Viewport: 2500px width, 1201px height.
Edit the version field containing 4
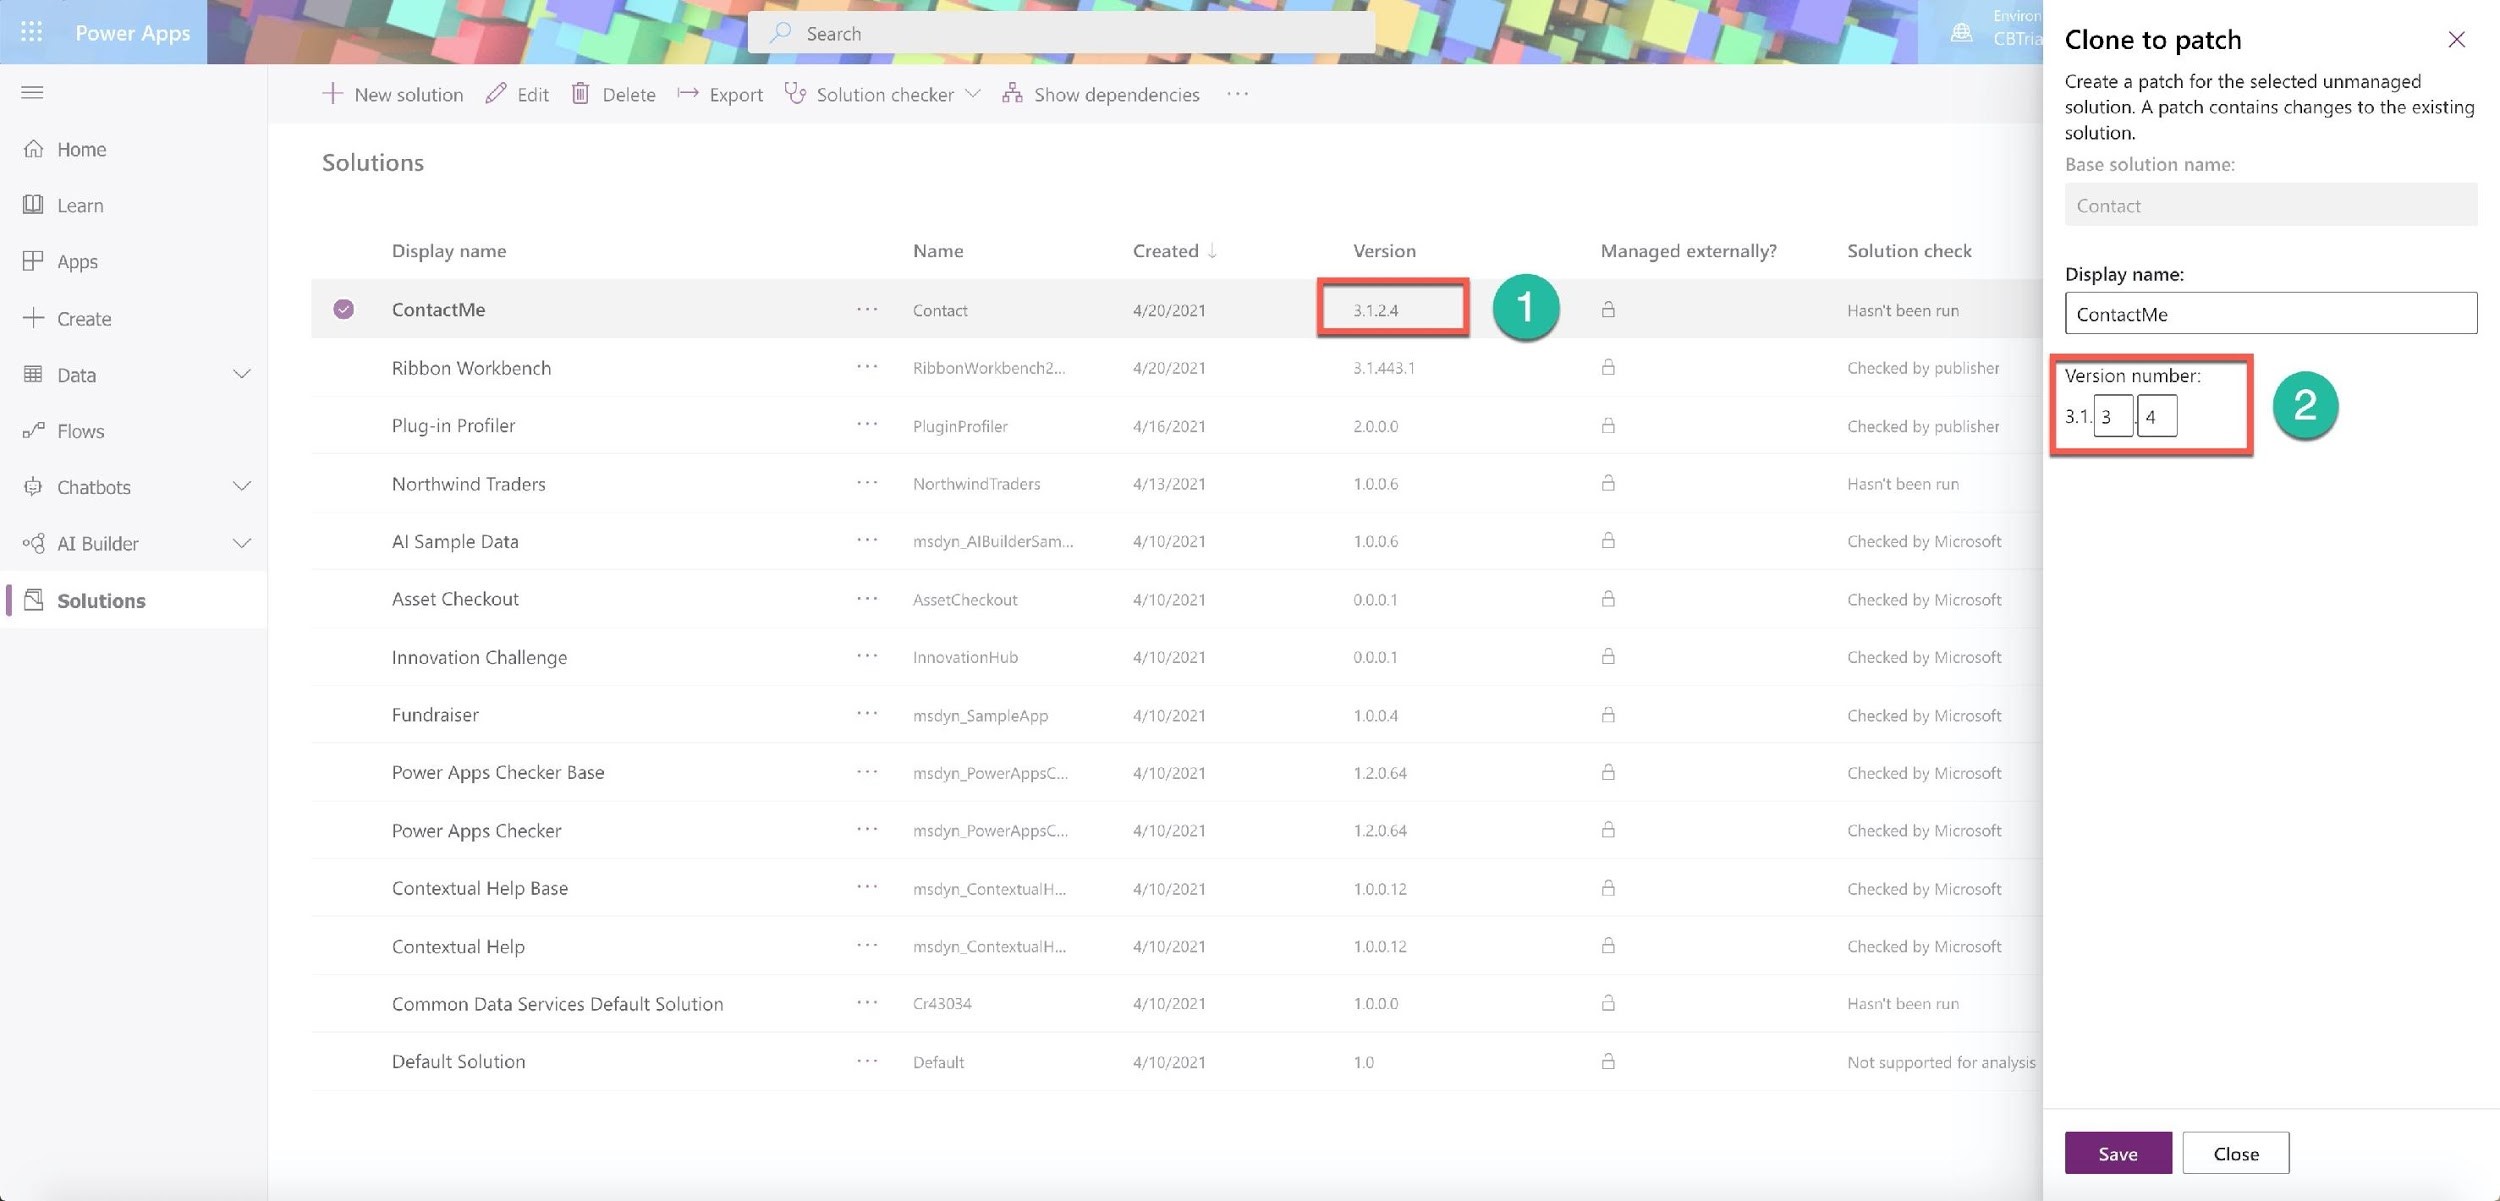click(x=2156, y=416)
